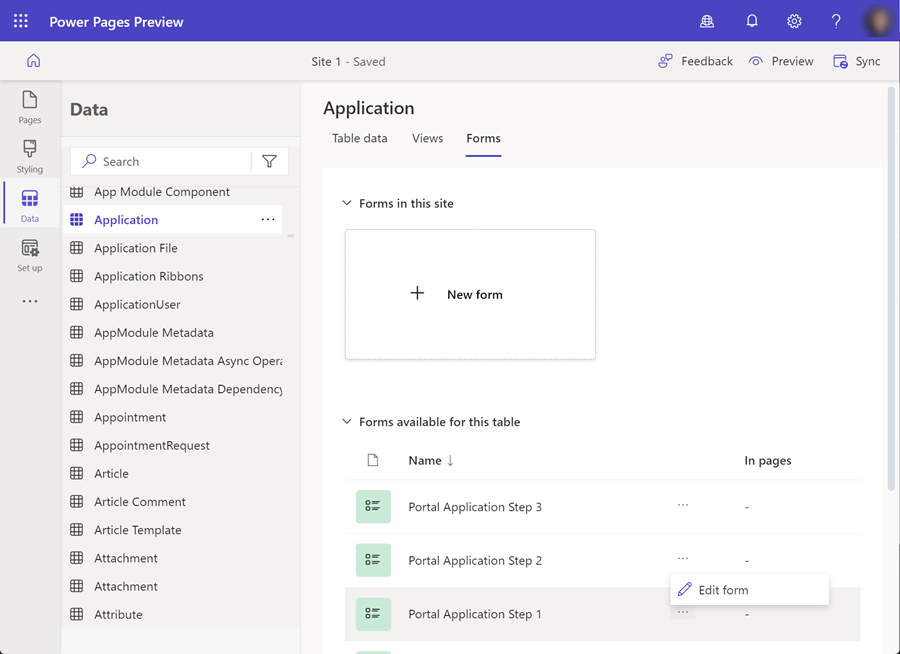Open the notifications bell
Image resolution: width=900 pixels, height=654 pixels.
(x=752, y=21)
